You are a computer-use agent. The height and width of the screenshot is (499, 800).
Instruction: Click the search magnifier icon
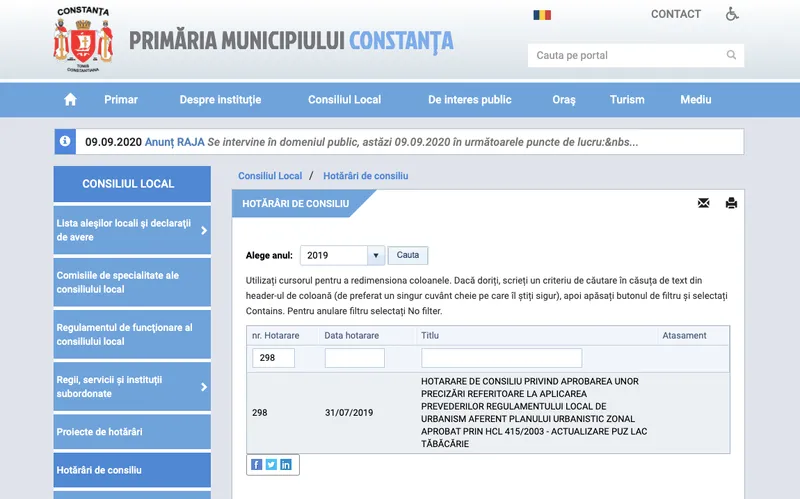[732, 55]
